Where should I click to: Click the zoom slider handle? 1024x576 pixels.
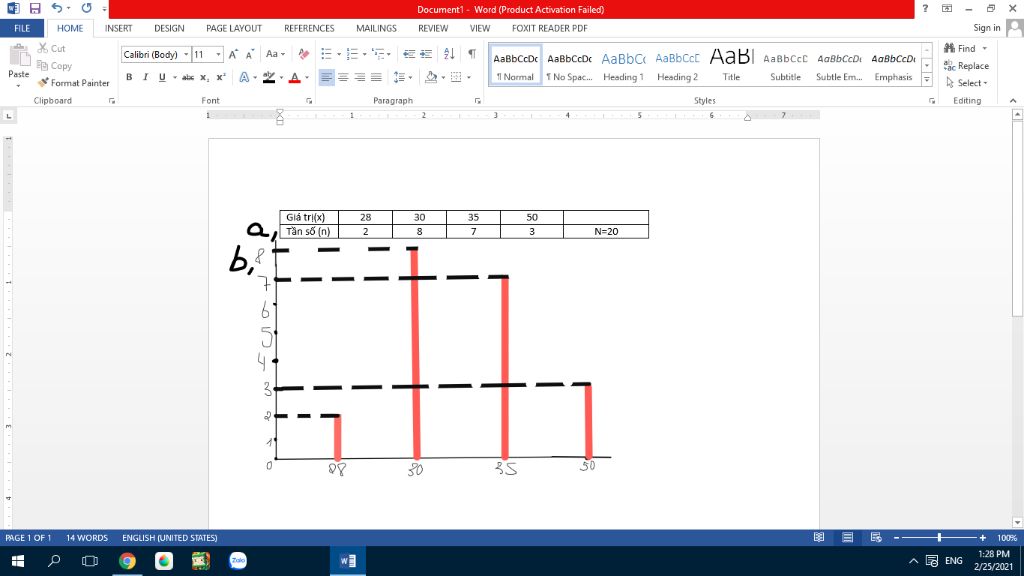click(939, 537)
